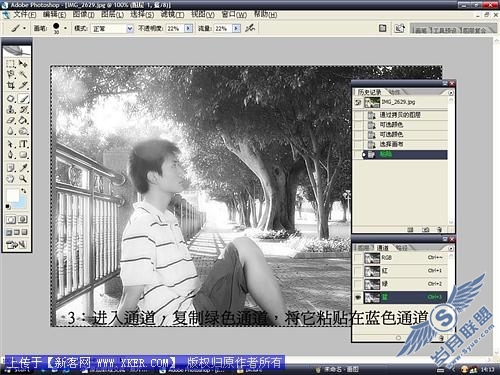Open the 不透明度 opacity slider arrow
This screenshot has width=500, height=375.
(x=188, y=28)
